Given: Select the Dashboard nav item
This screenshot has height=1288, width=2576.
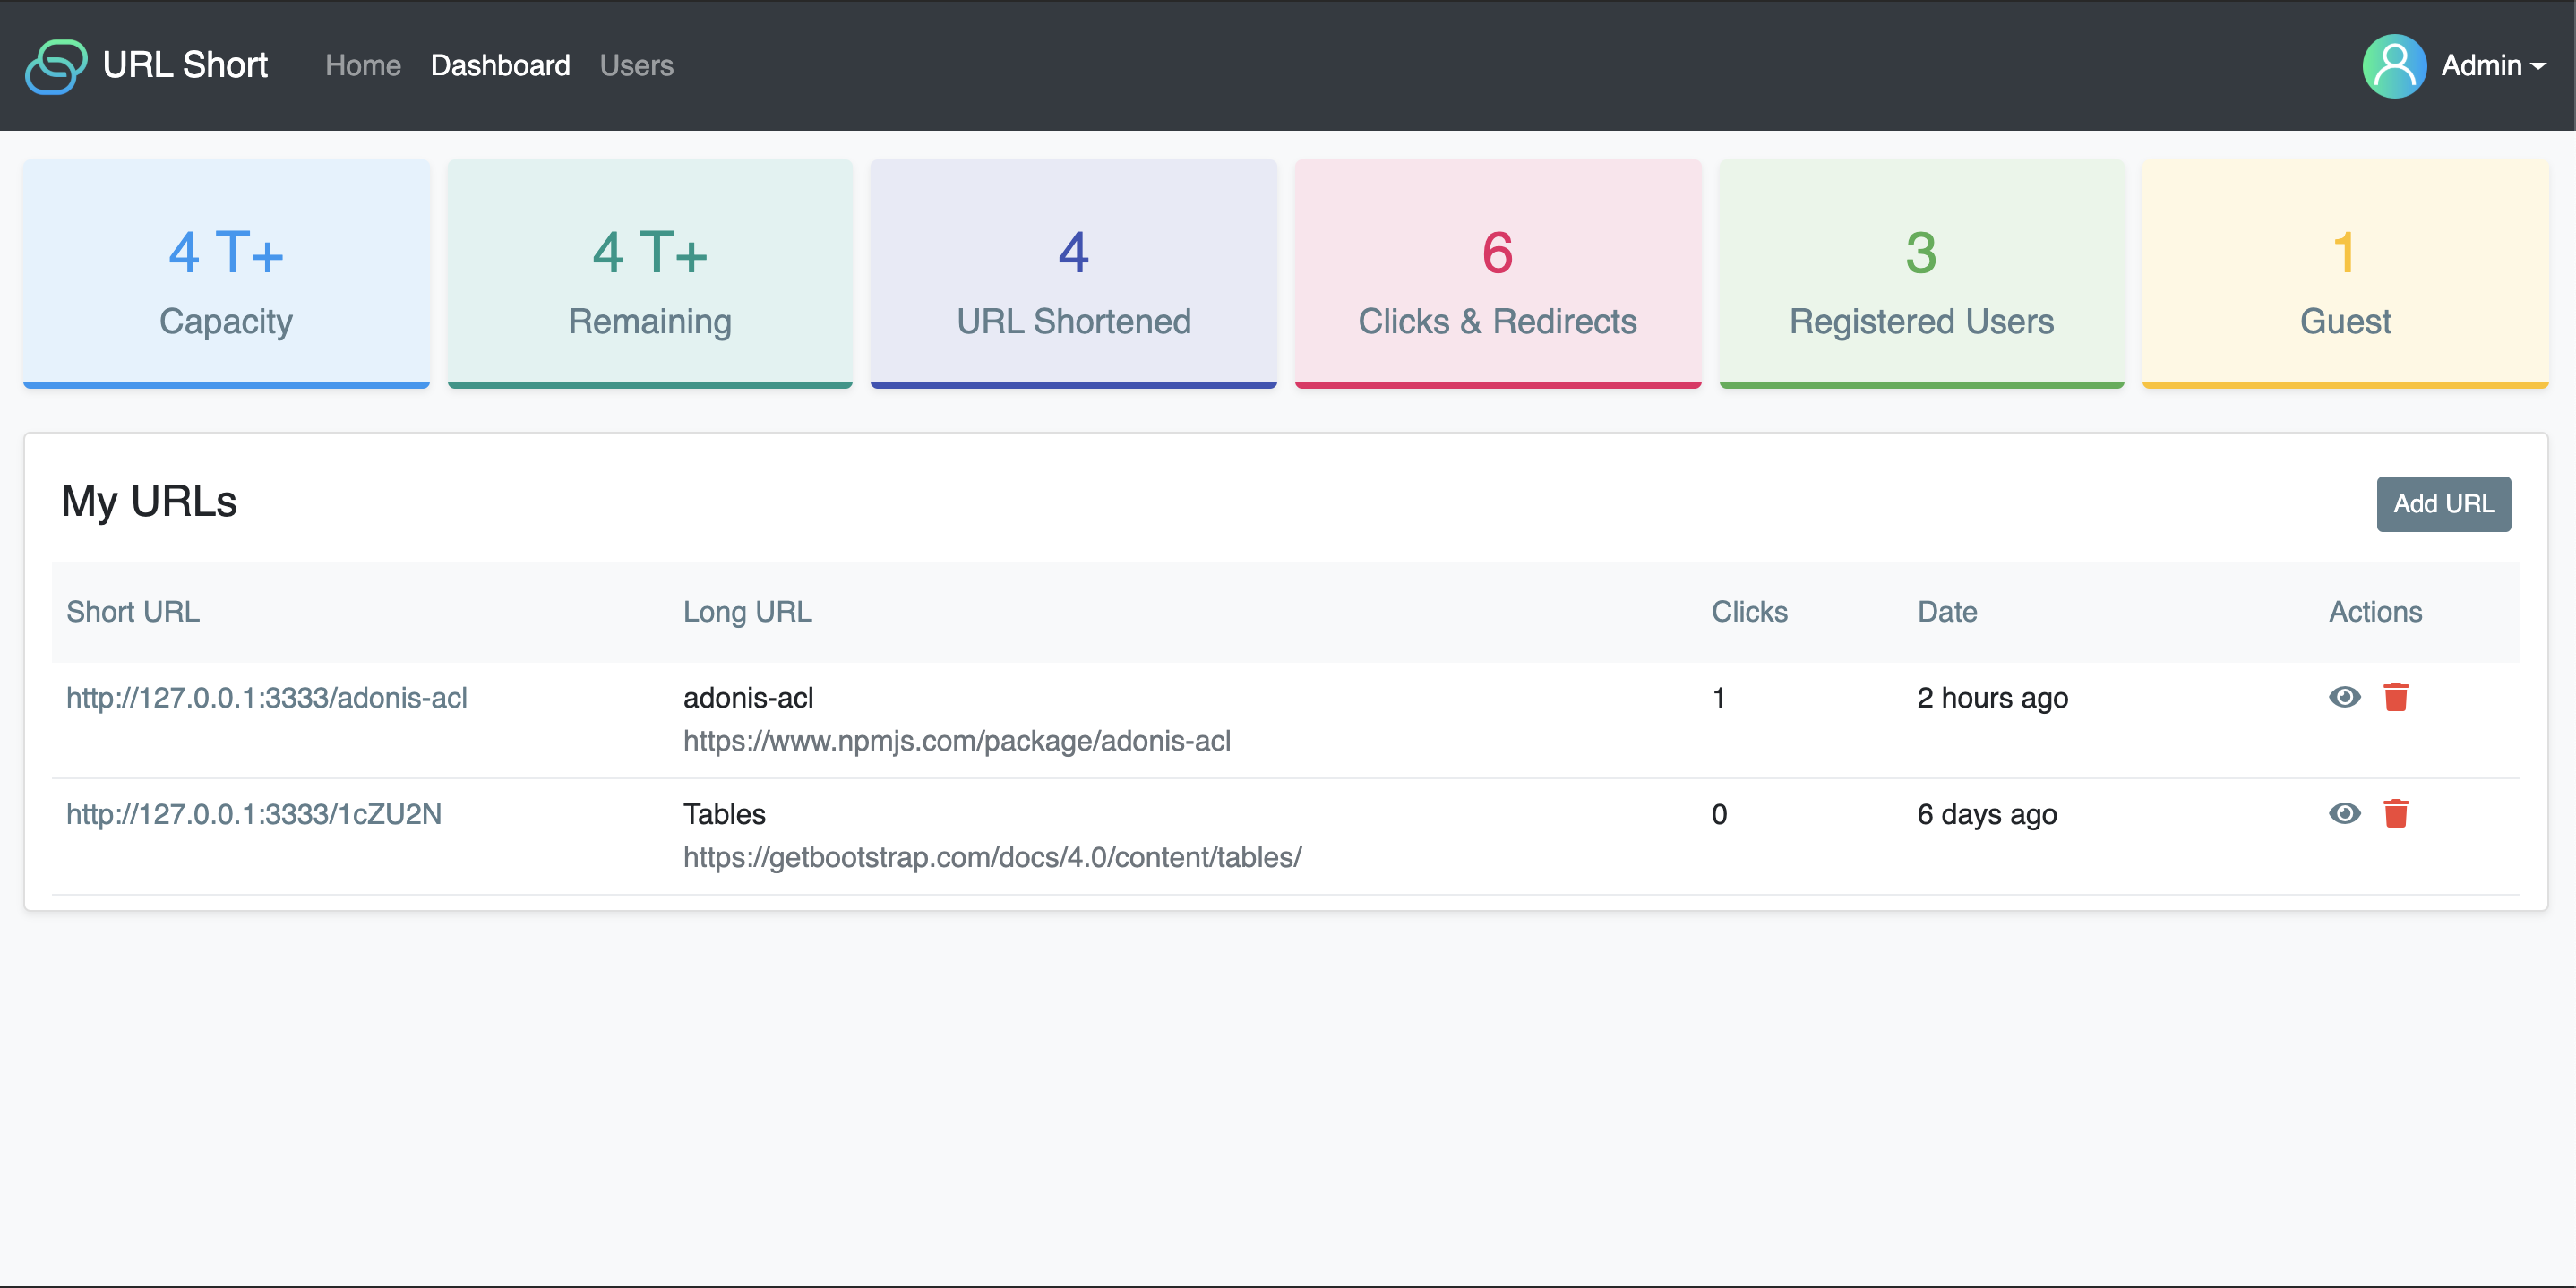Looking at the screenshot, I should point(500,66).
